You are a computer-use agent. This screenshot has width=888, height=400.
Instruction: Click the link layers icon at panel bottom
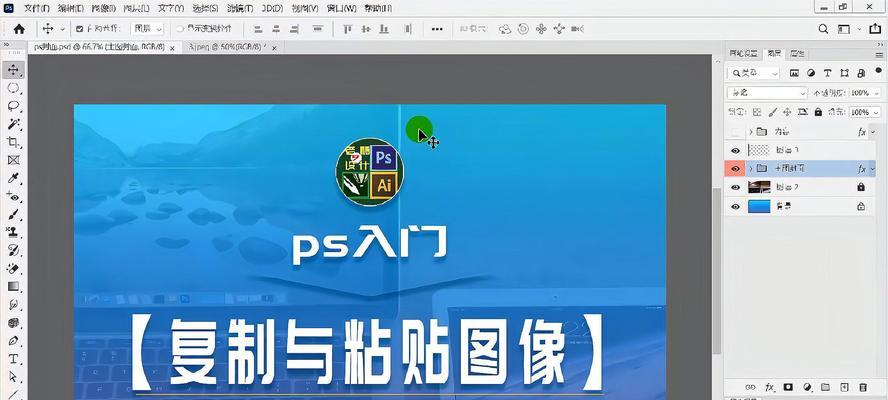coord(750,388)
